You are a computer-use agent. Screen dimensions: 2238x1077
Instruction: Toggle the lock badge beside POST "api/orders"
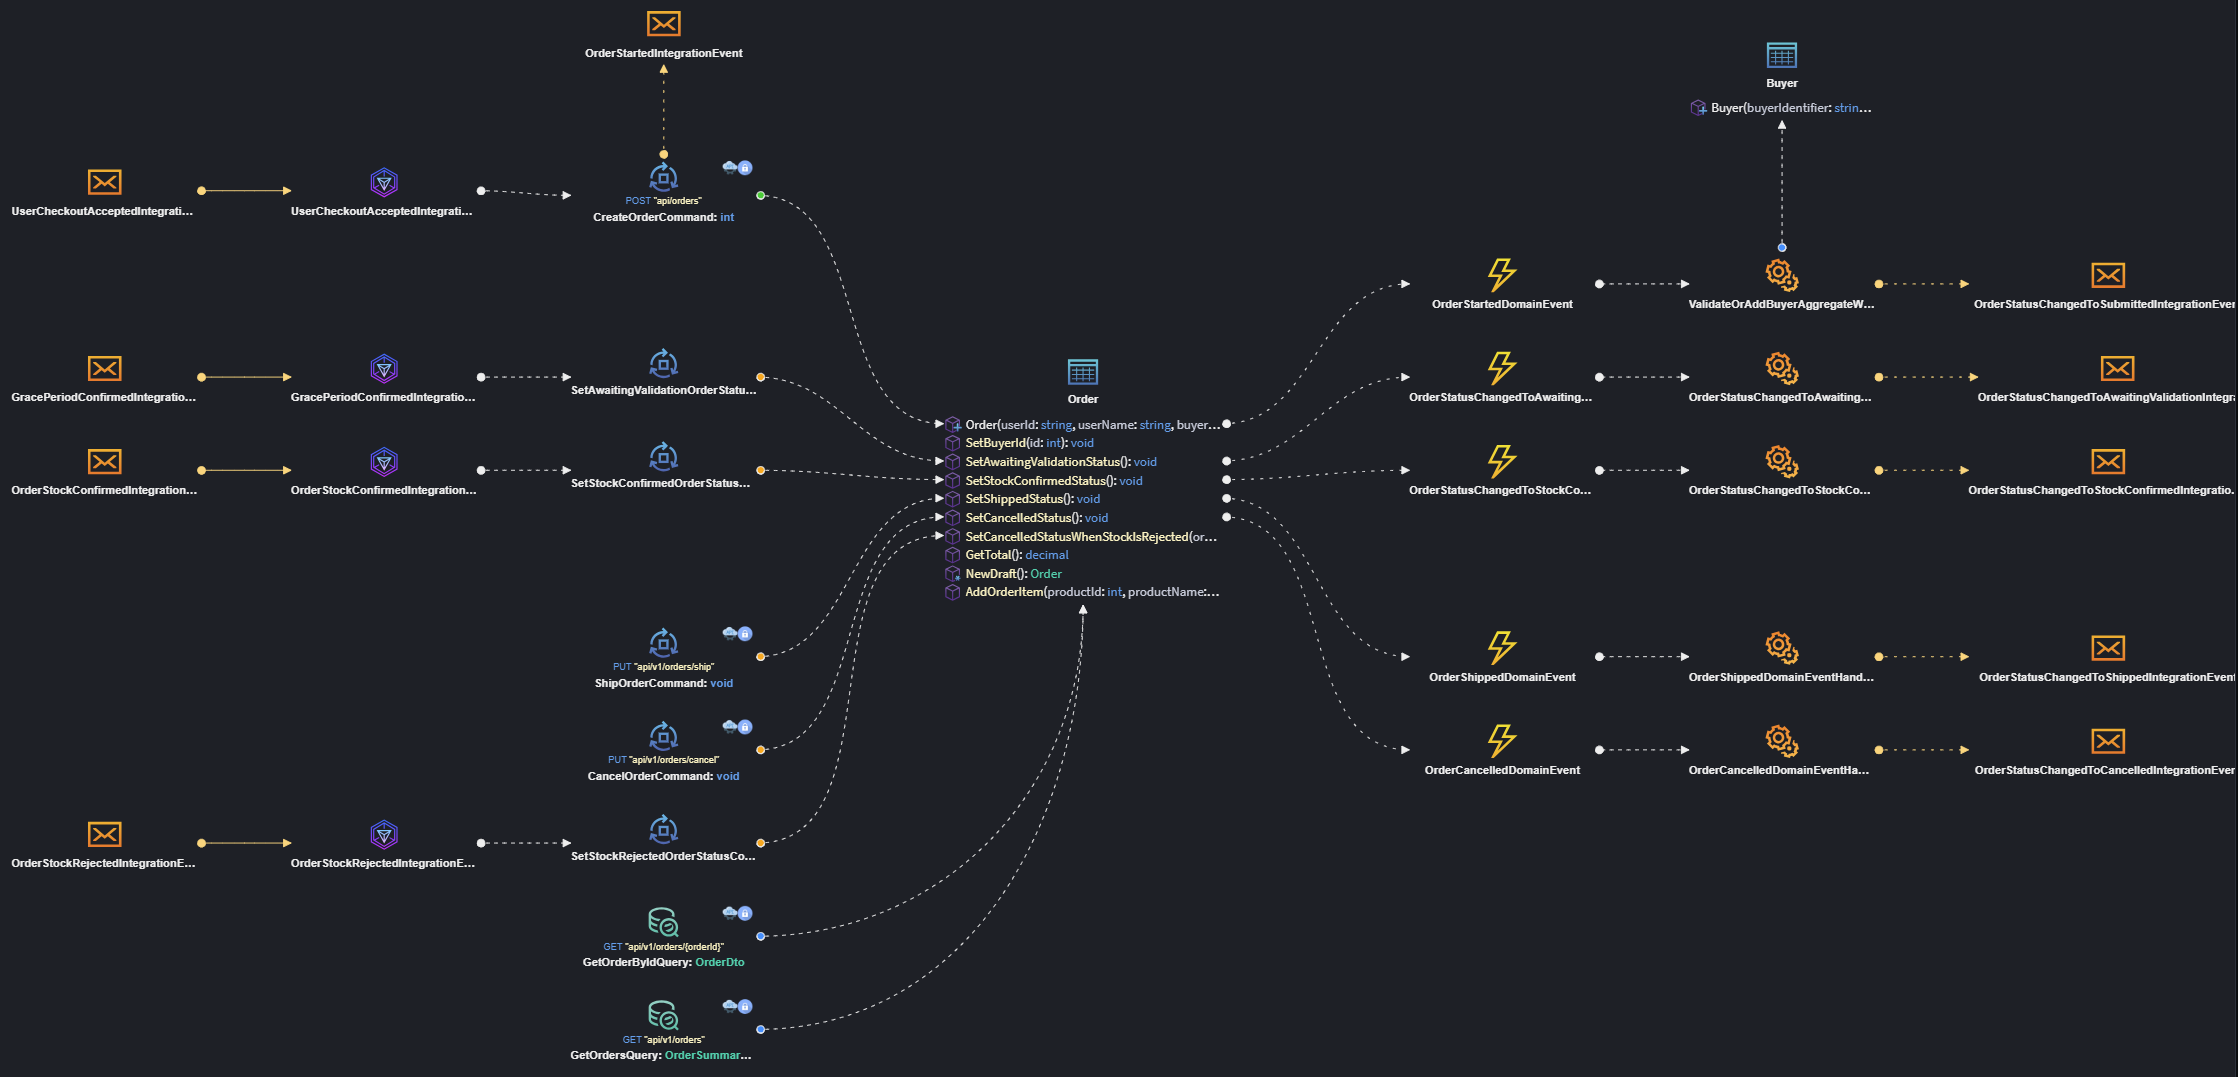[x=745, y=167]
